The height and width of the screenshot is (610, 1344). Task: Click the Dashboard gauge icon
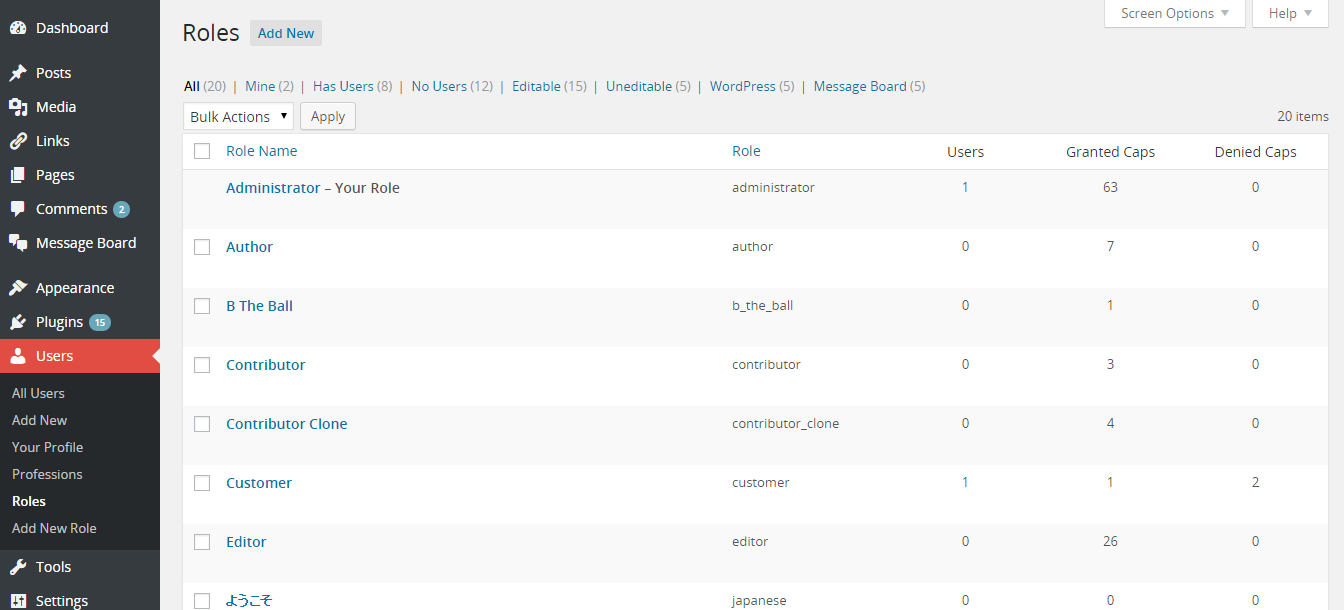[x=18, y=28]
